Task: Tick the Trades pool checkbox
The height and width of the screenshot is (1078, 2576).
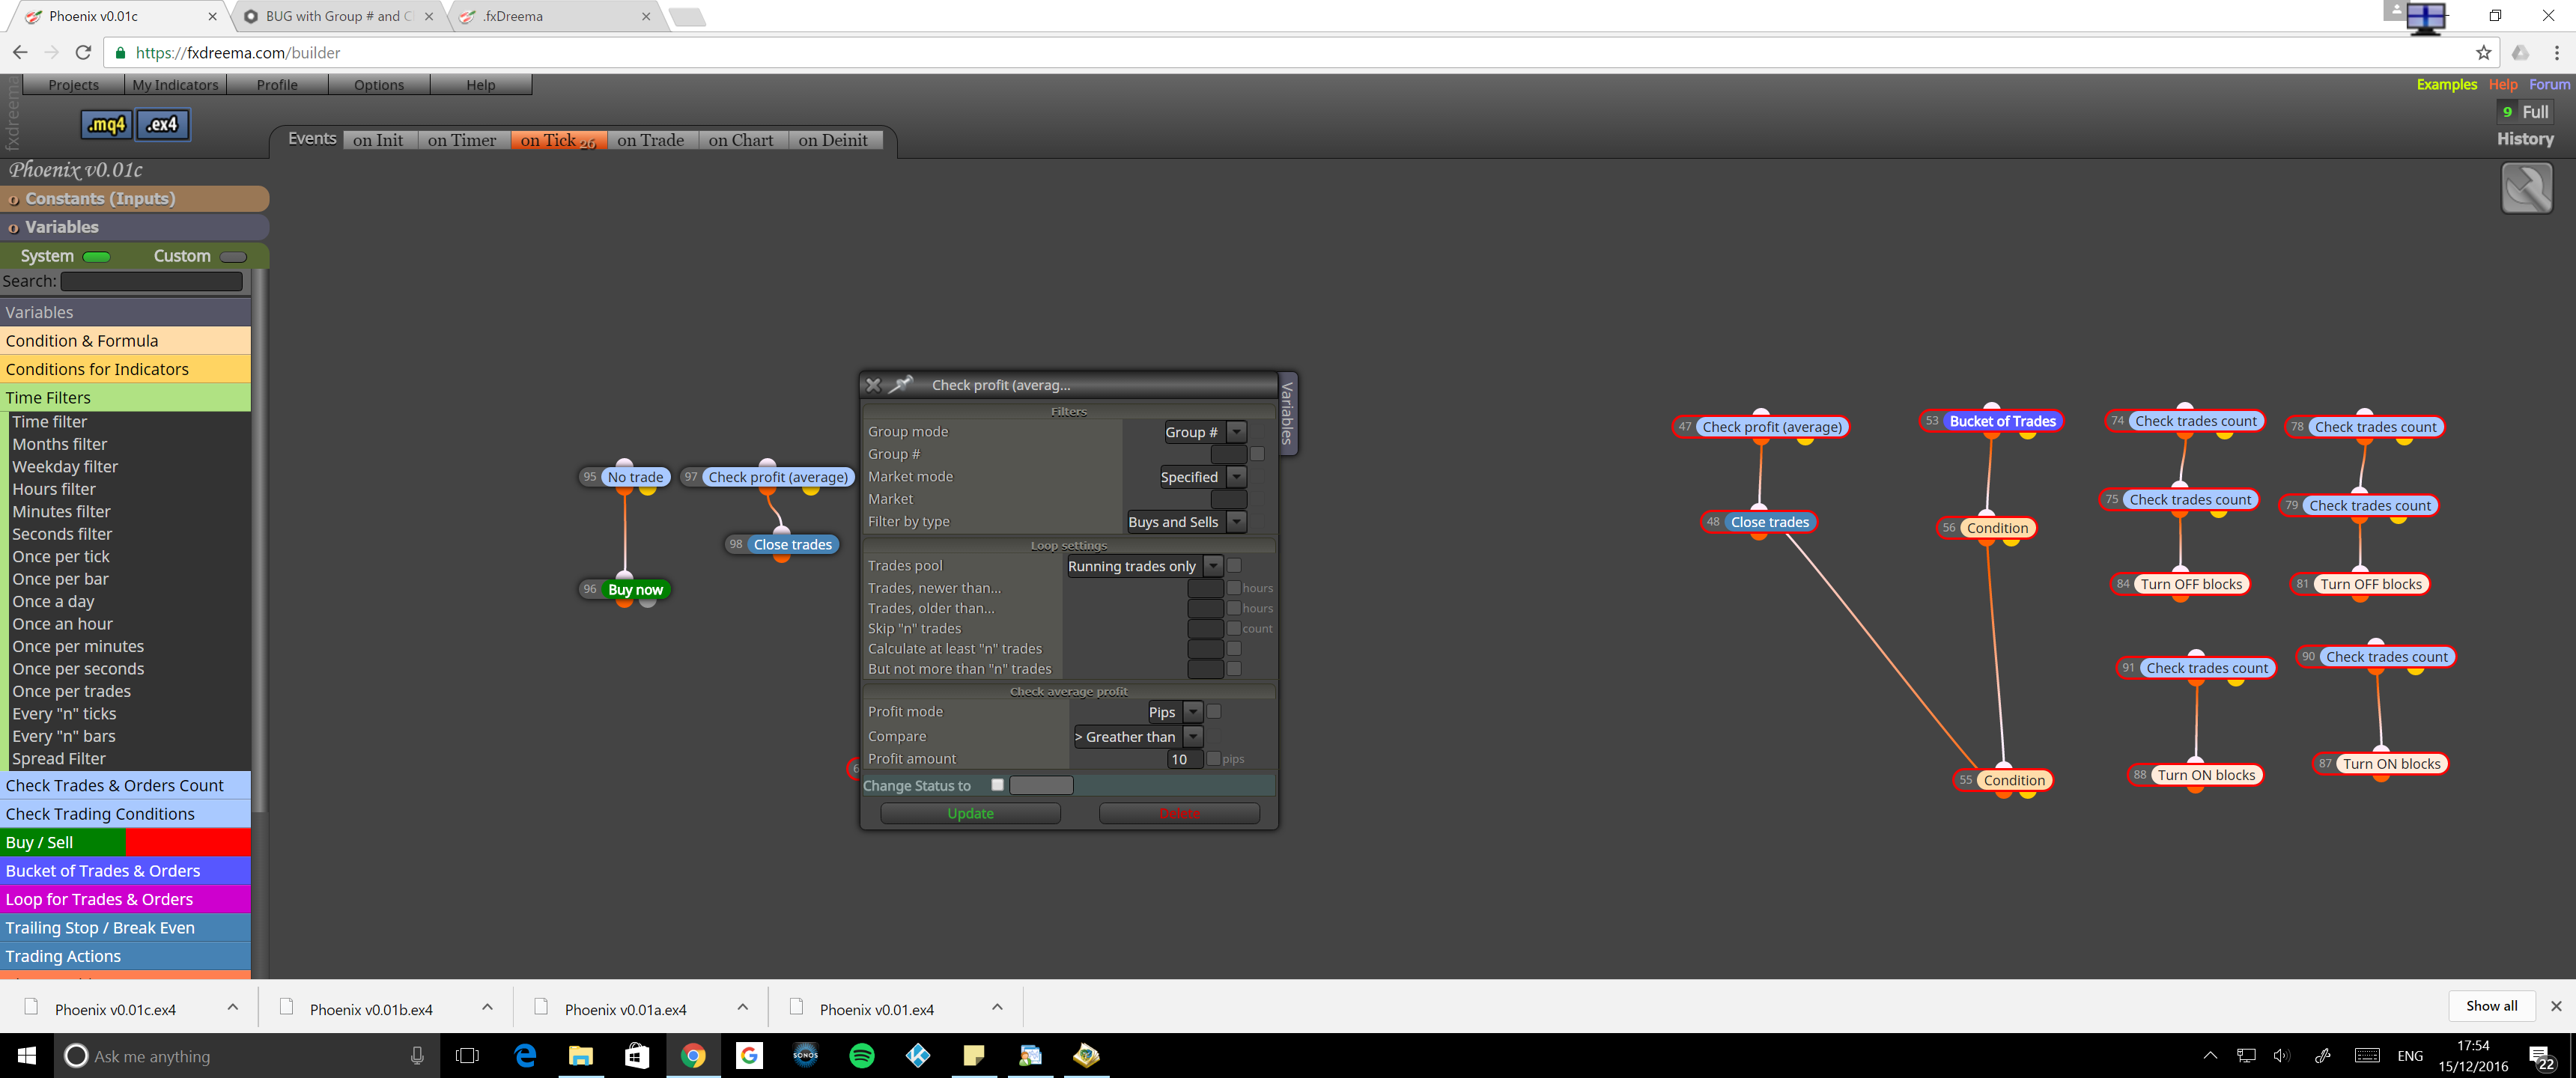Action: coord(1233,565)
